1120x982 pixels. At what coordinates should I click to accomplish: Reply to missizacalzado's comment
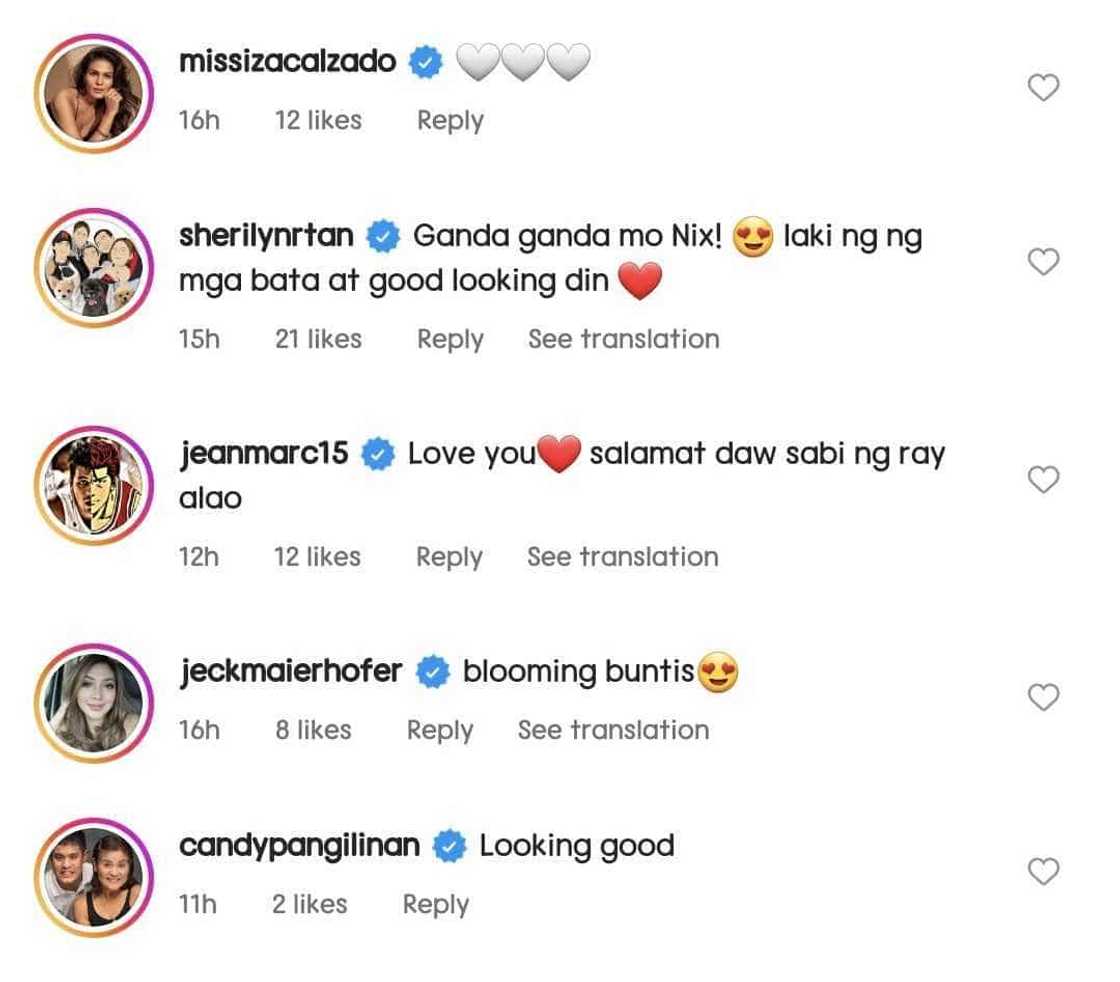450,121
